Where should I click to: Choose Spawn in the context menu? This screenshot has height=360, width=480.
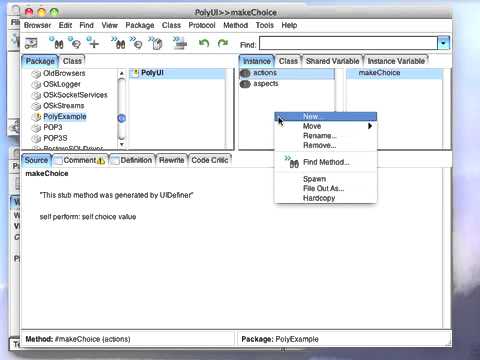tap(326, 179)
